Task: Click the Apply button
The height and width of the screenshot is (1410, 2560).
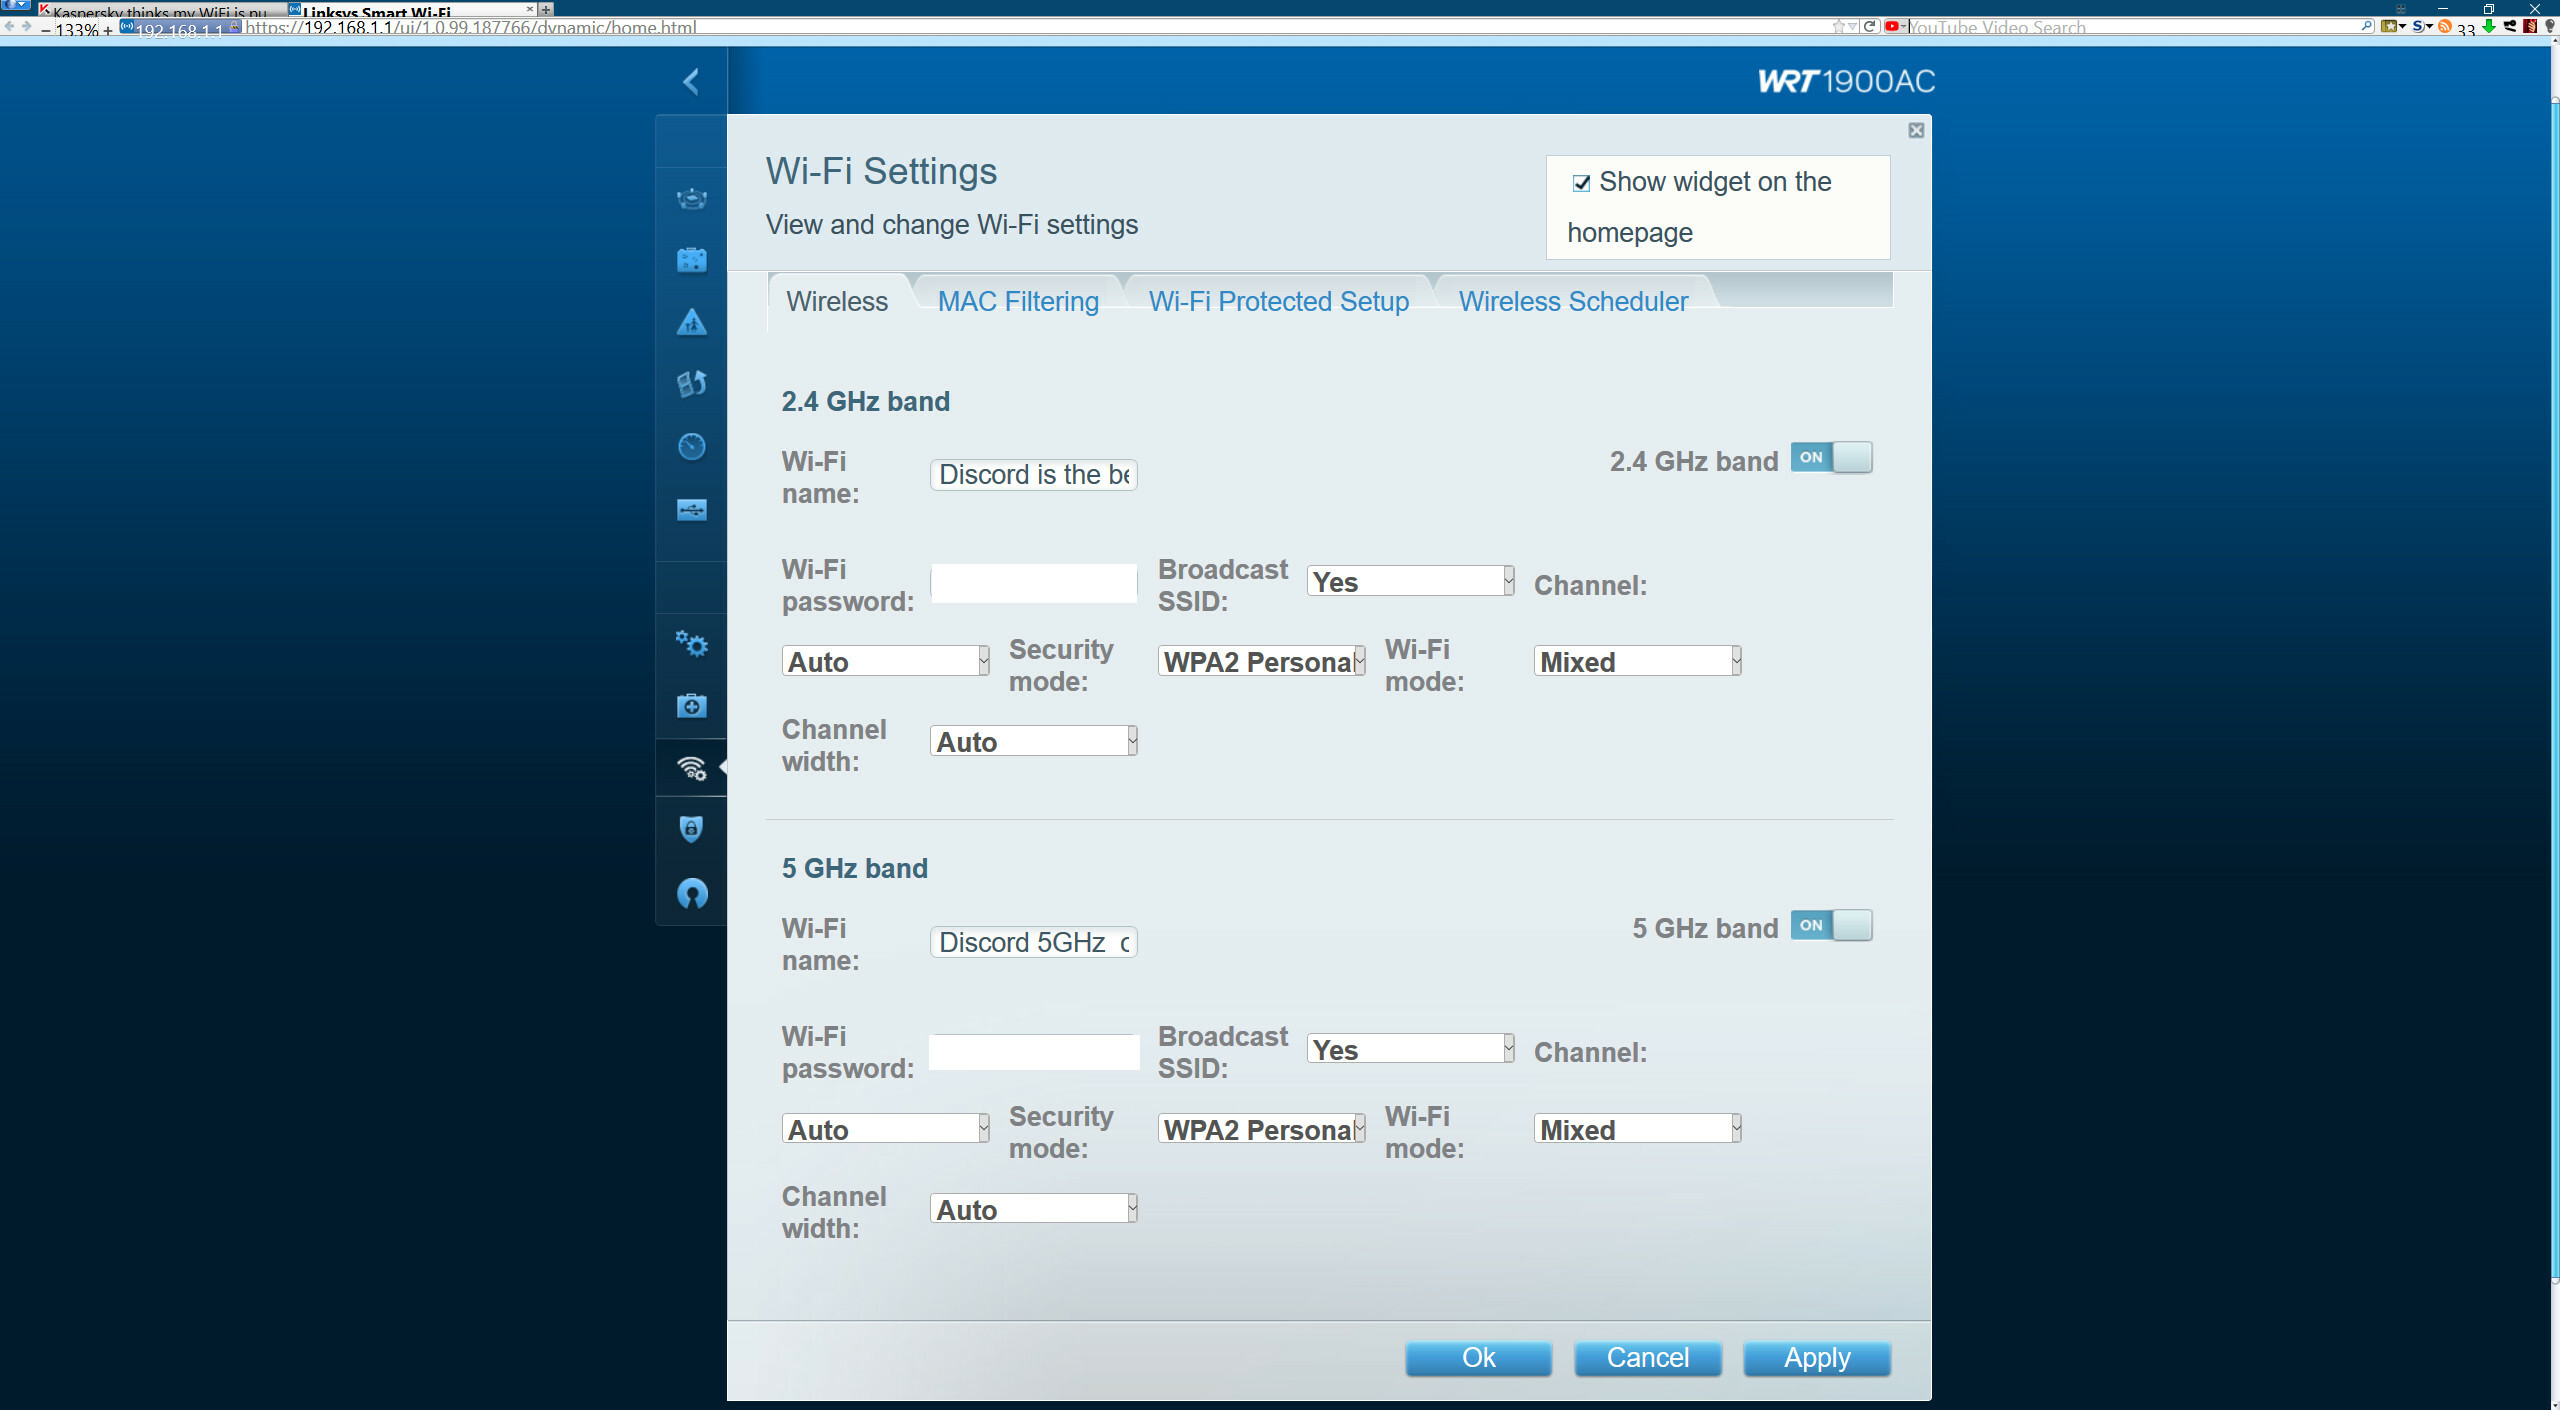Action: coord(1816,1357)
